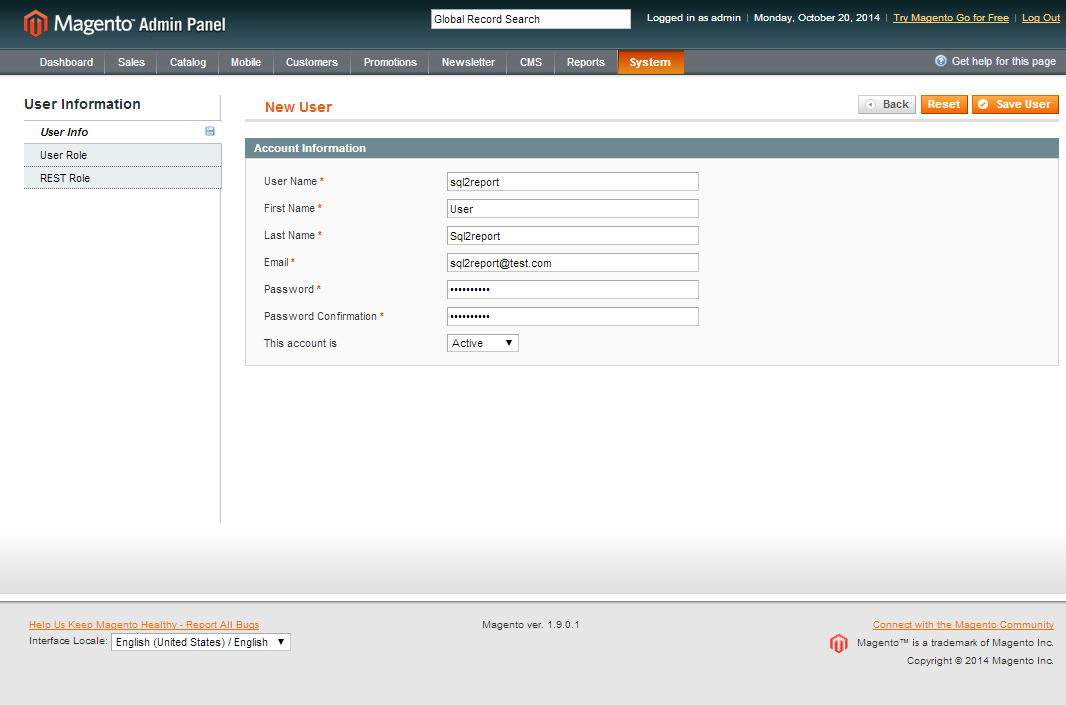Open the Dashboard menu

coord(67,62)
